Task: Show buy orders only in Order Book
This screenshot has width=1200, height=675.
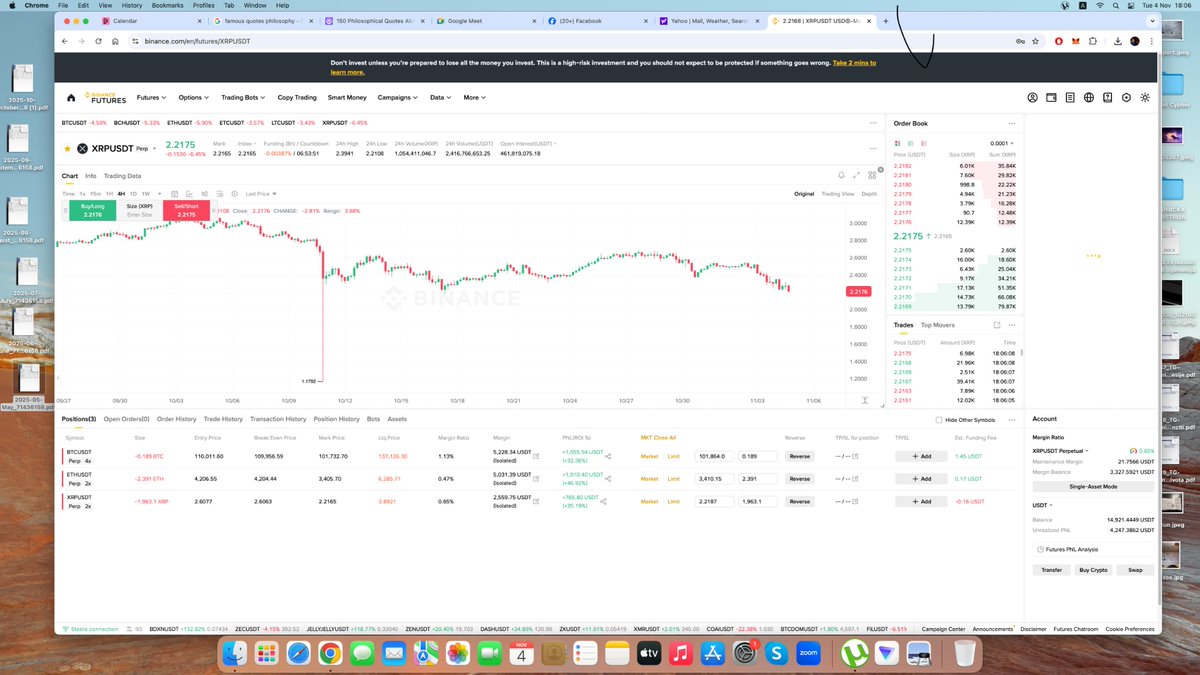Action: click(x=910, y=142)
